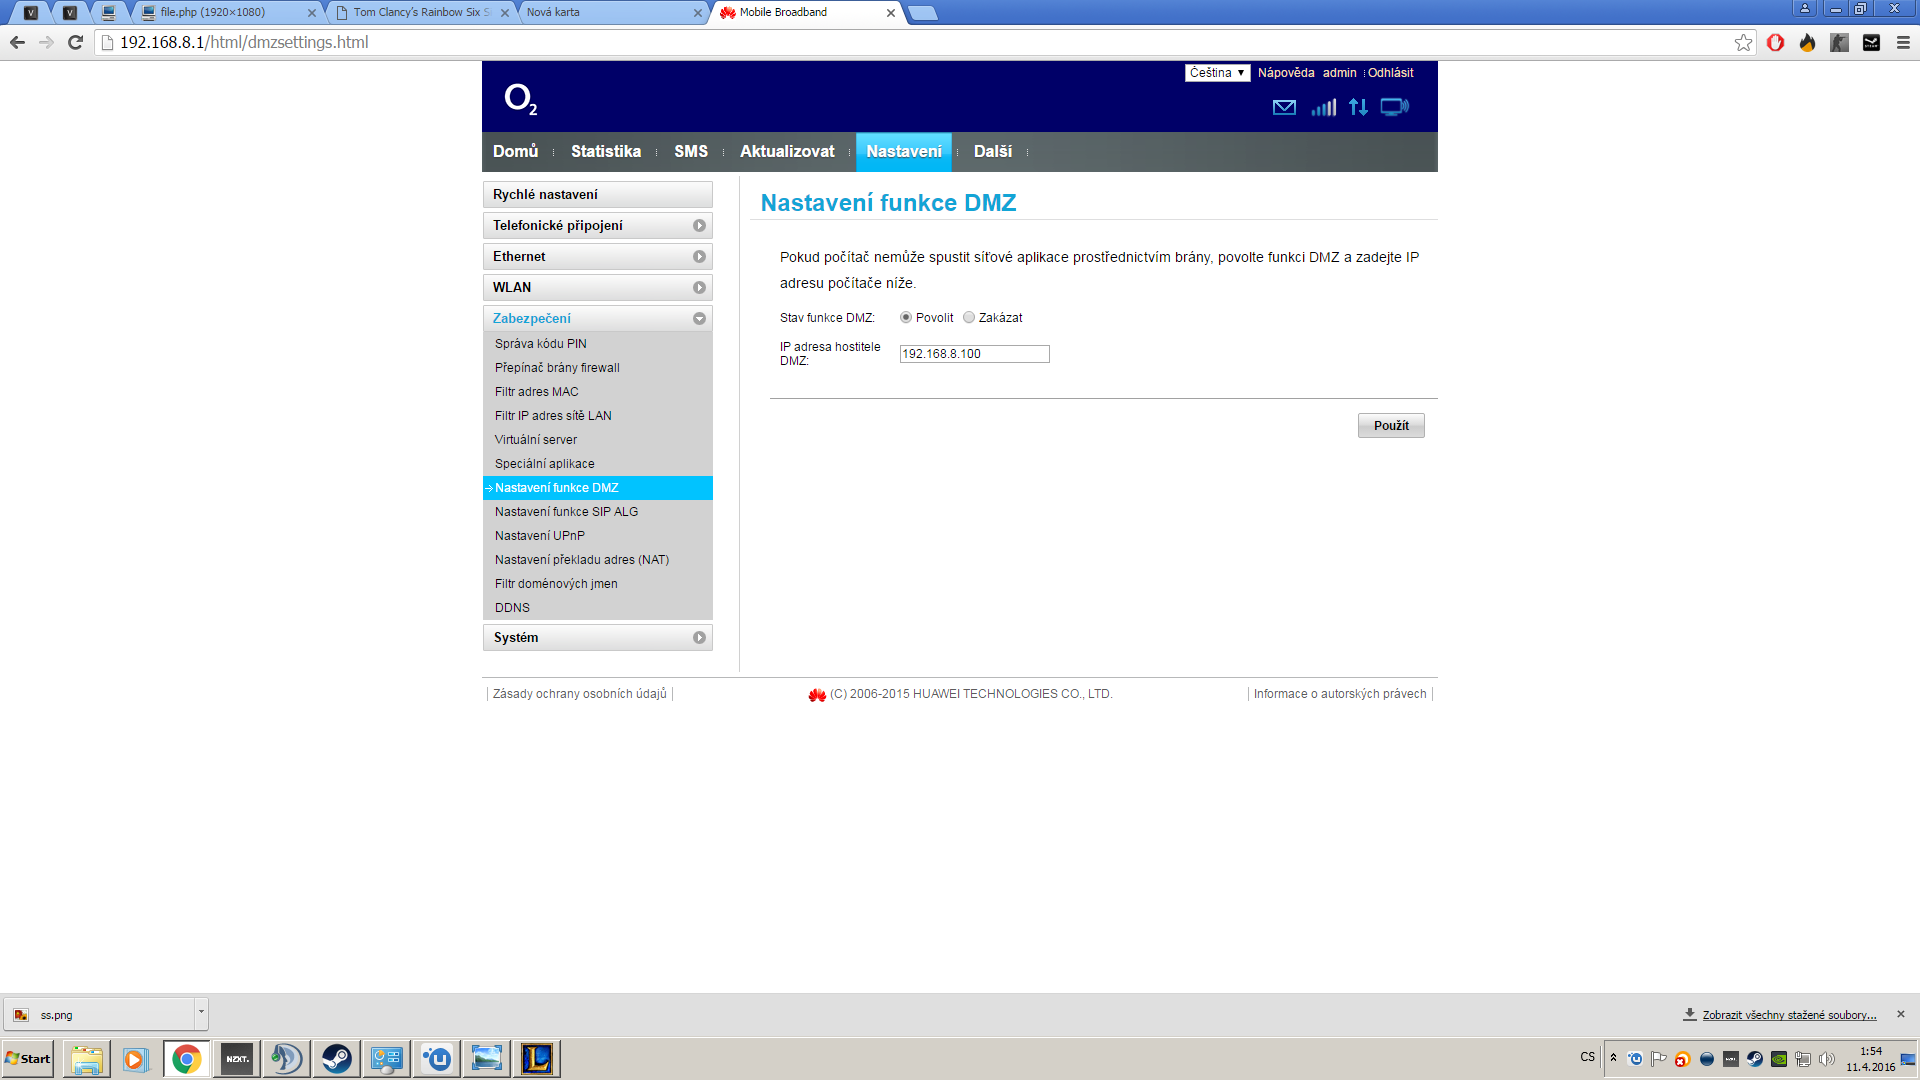Expand the Systém sidebar section
Image resolution: width=1920 pixels, height=1080 pixels.
pyautogui.click(x=597, y=638)
